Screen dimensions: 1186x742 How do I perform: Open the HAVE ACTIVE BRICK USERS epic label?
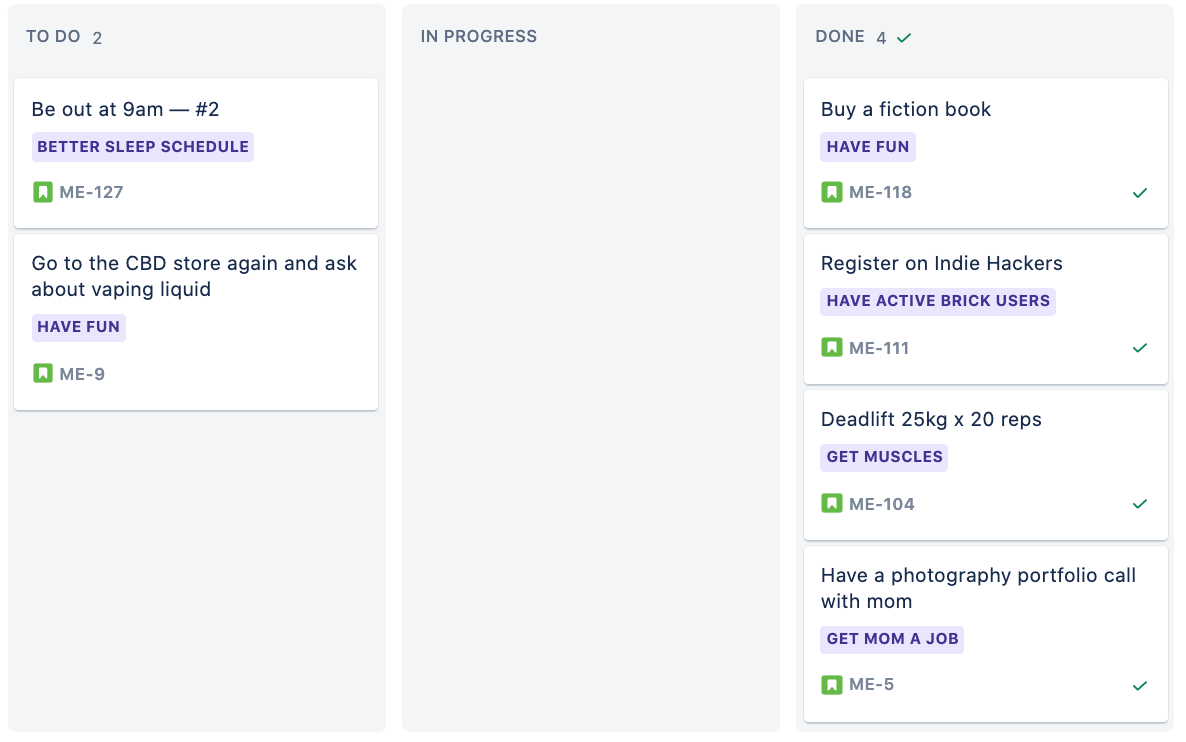[938, 301]
